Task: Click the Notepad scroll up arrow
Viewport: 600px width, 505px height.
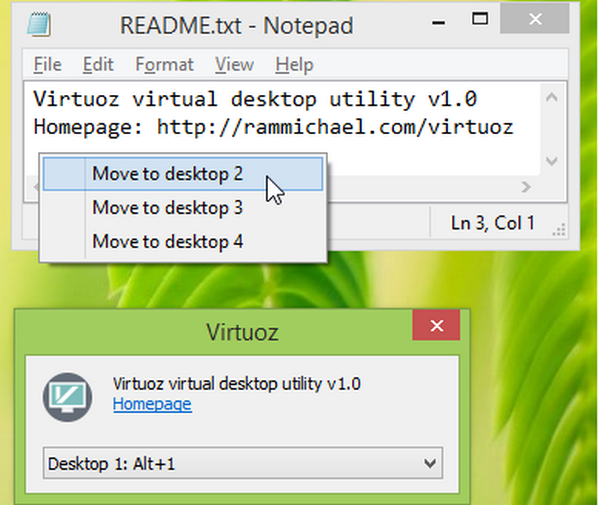Action: (551, 97)
